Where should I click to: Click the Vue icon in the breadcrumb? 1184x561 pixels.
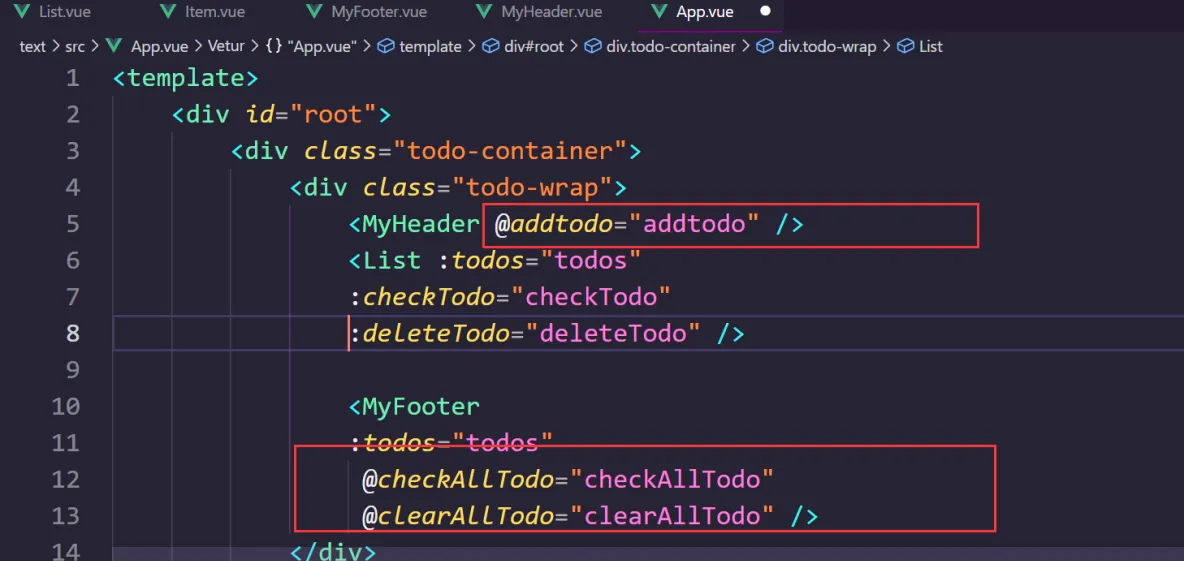point(115,47)
